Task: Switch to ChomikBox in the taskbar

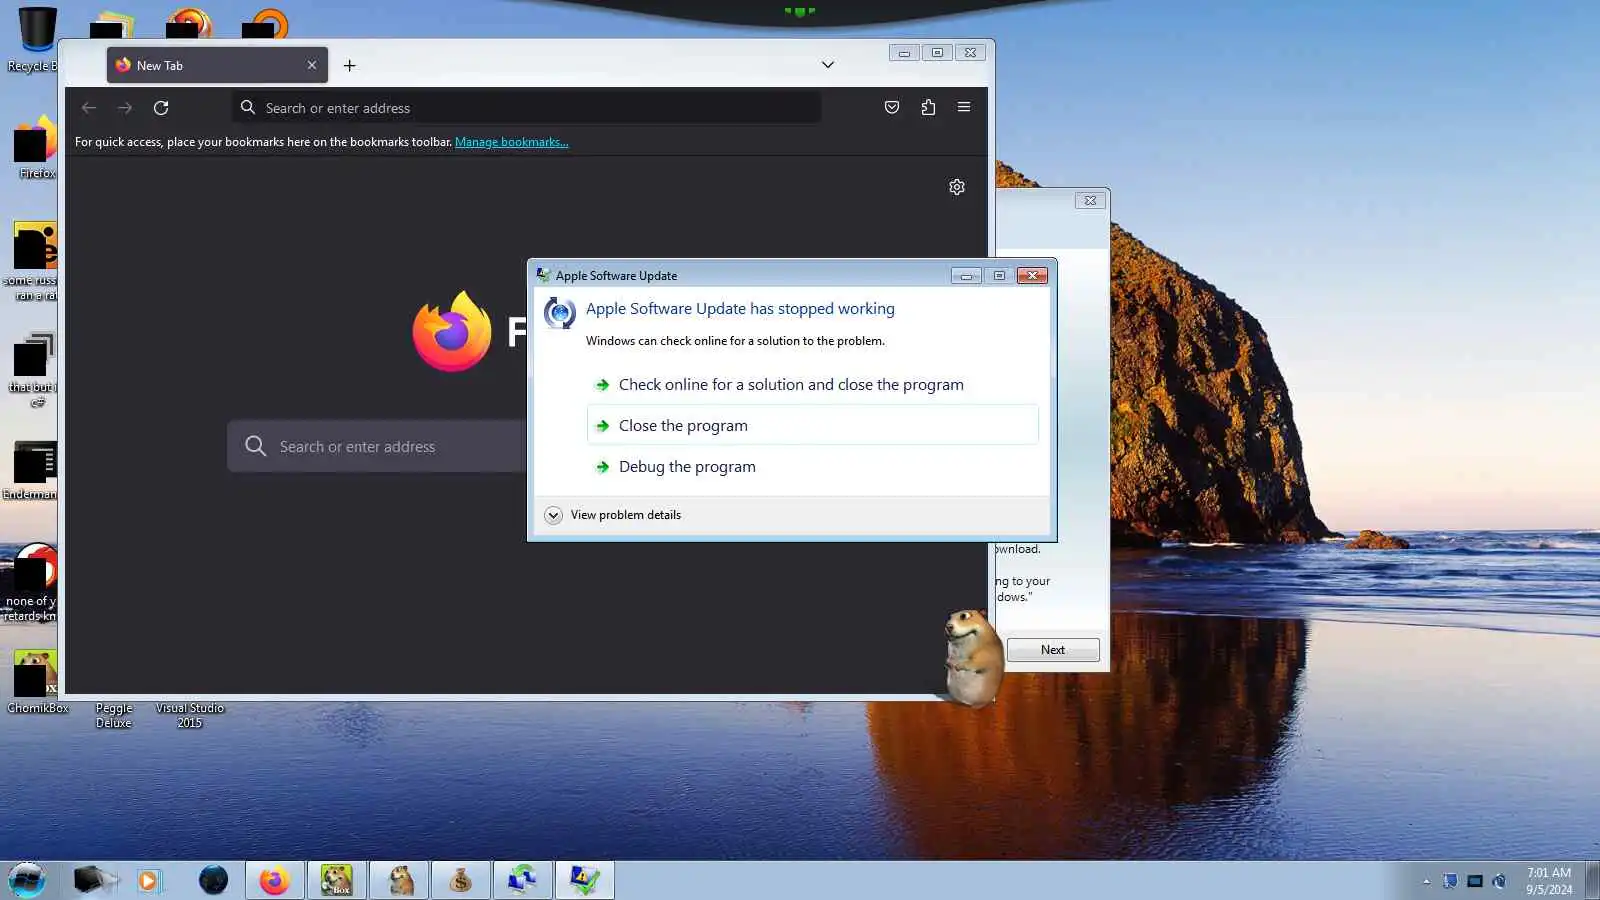Action: [x=336, y=881]
